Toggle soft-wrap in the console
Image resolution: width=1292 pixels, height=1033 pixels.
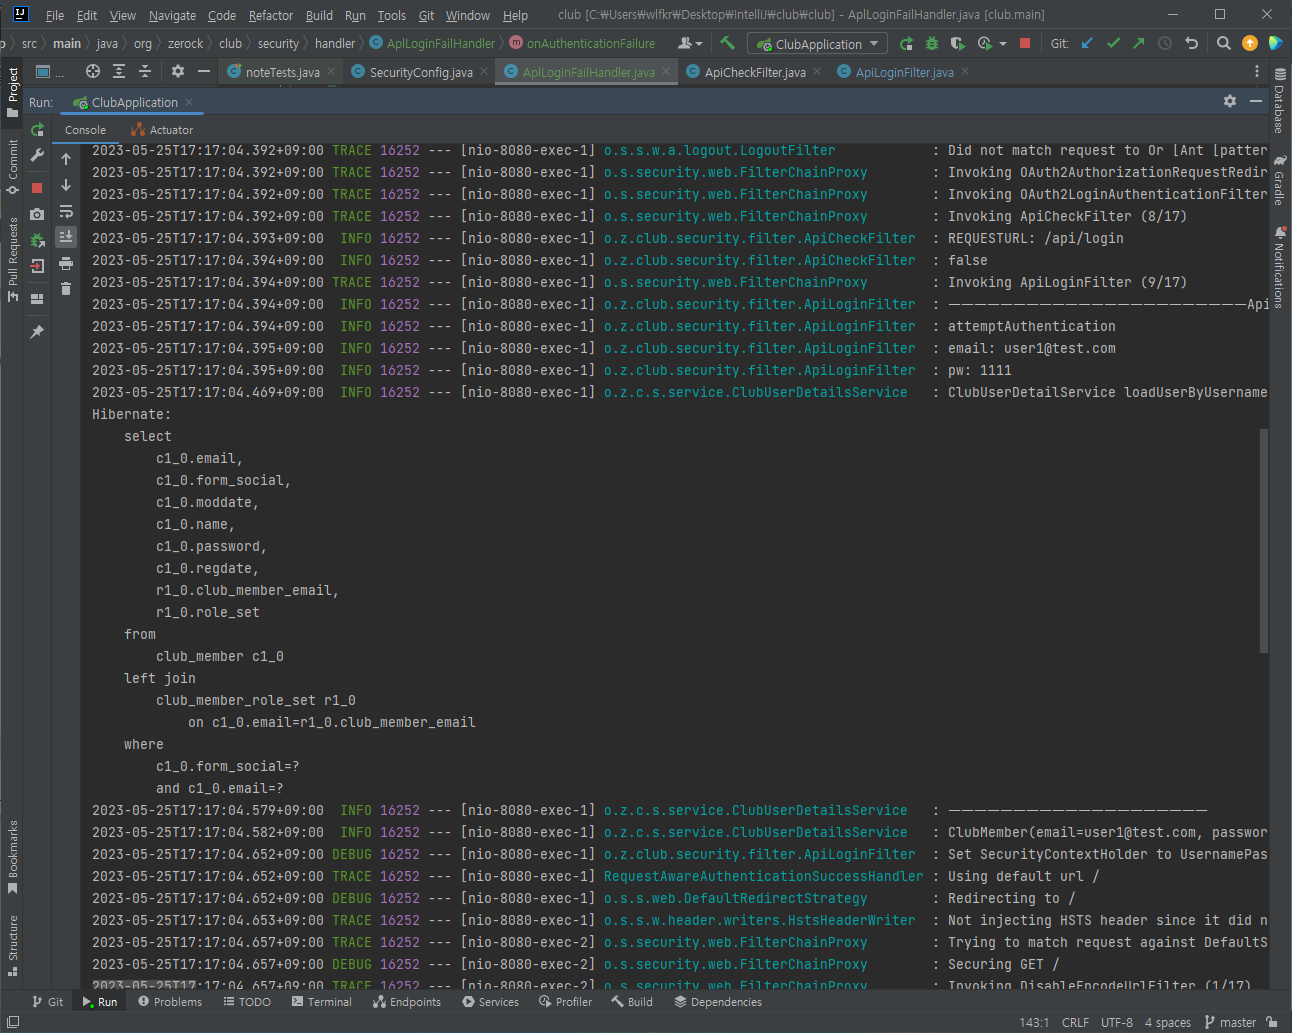point(66,211)
